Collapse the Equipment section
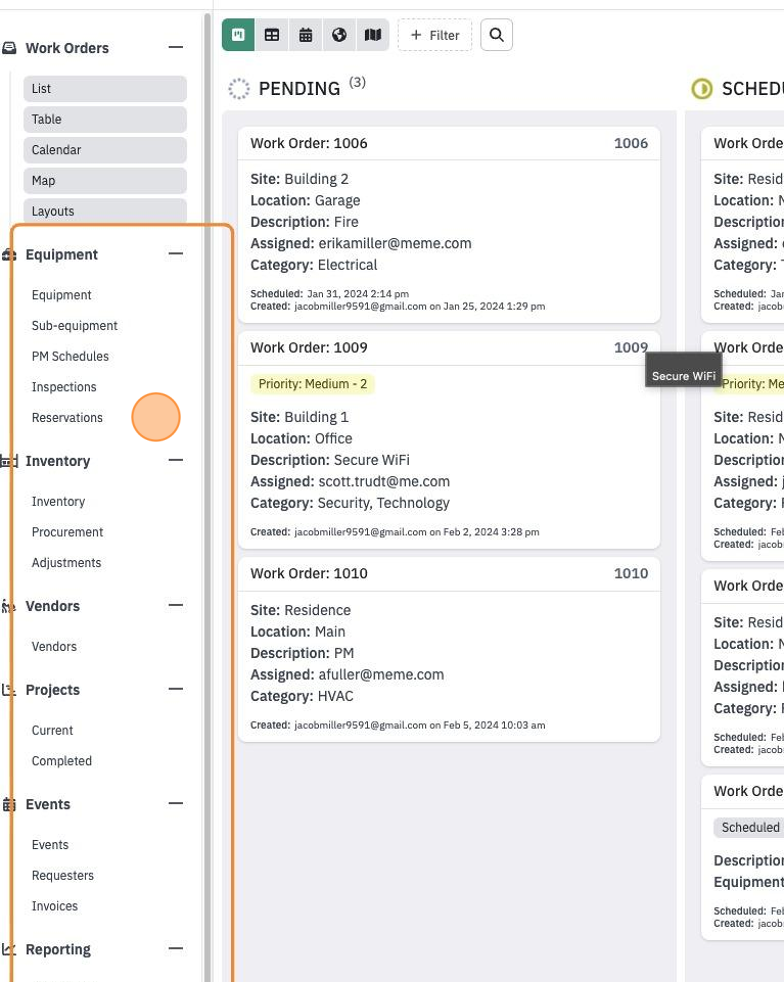The image size is (784, 982). tap(176, 254)
